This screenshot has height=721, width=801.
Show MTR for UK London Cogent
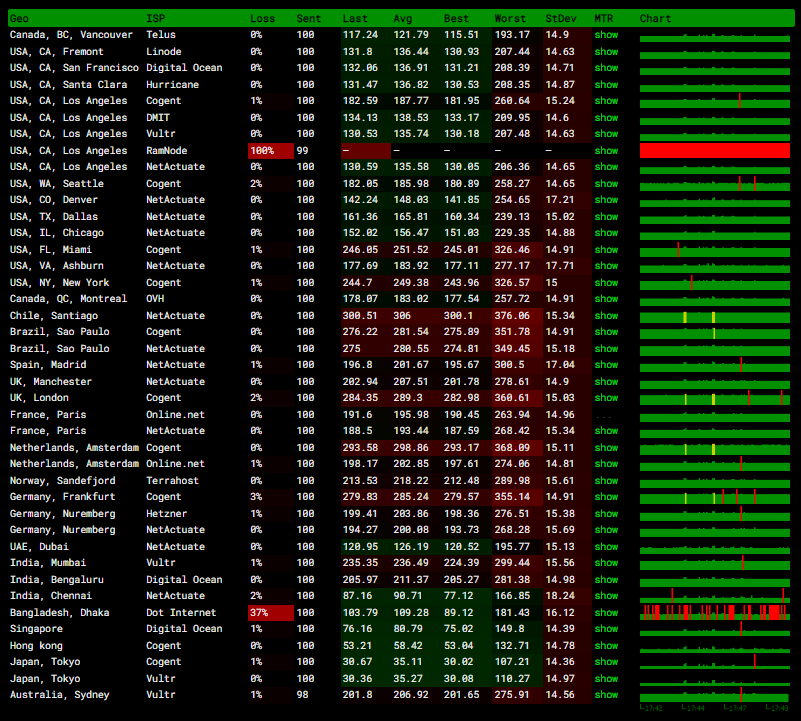coord(606,398)
